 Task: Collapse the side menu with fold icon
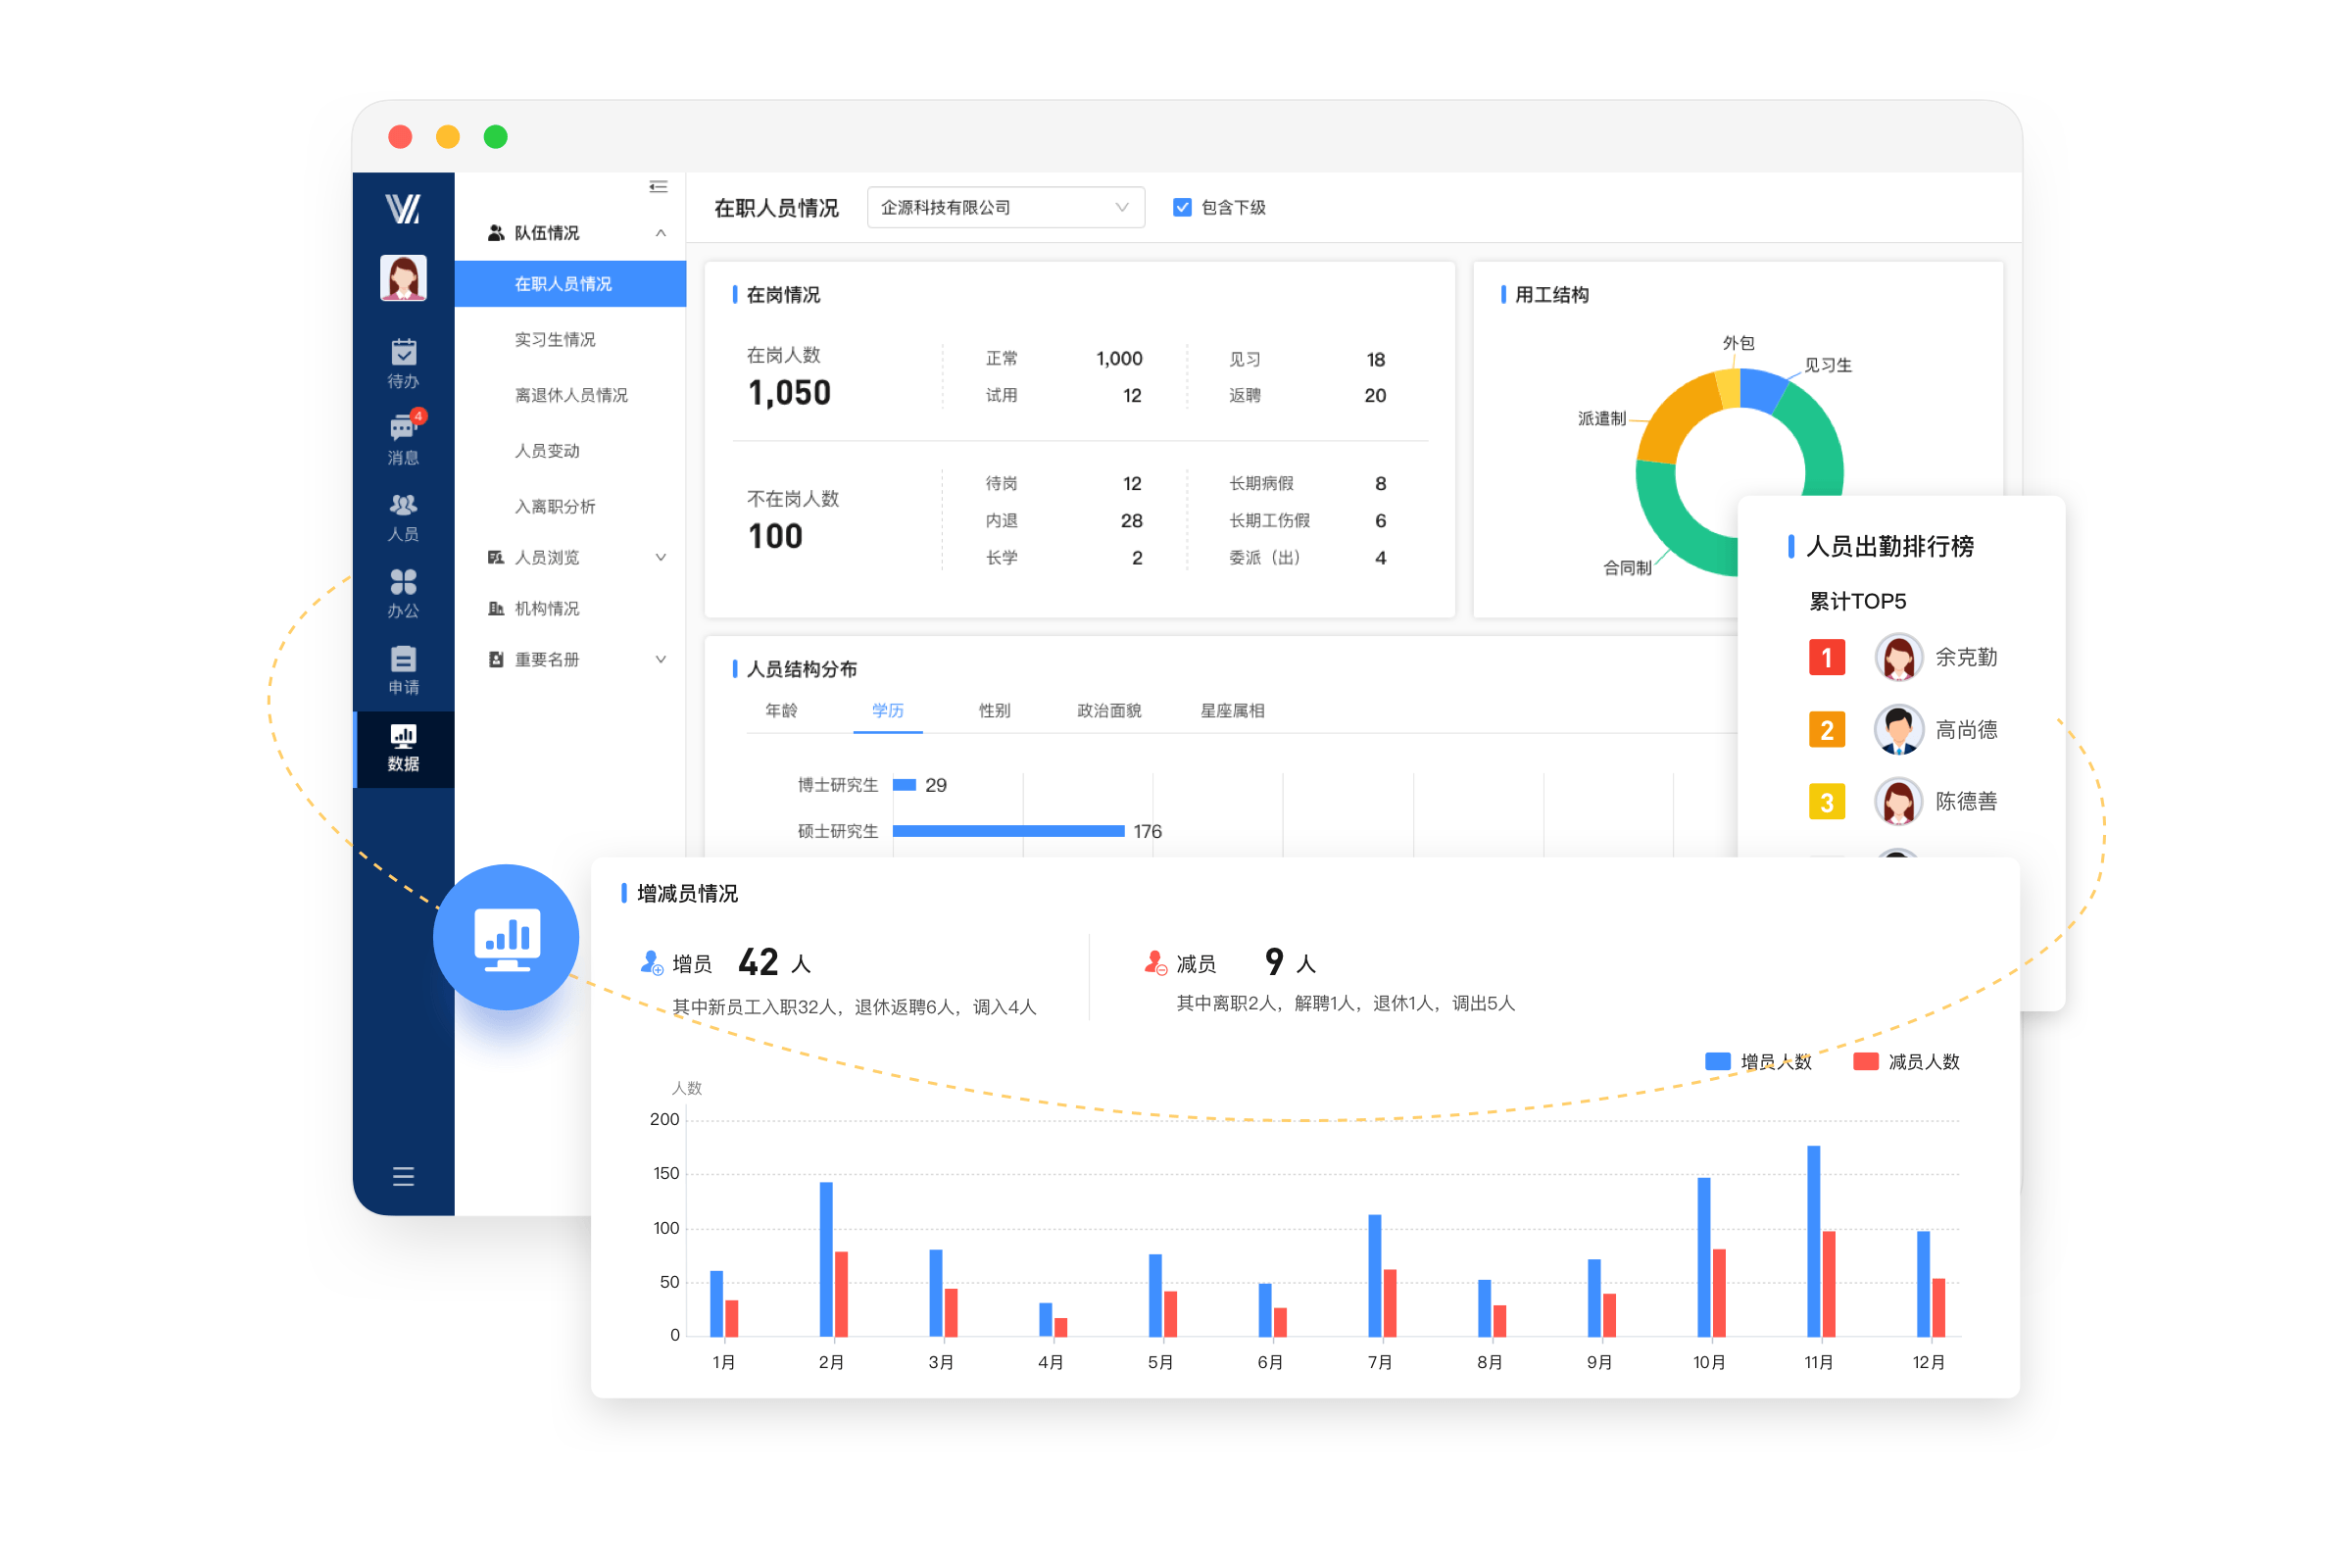(x=658, y=187)
